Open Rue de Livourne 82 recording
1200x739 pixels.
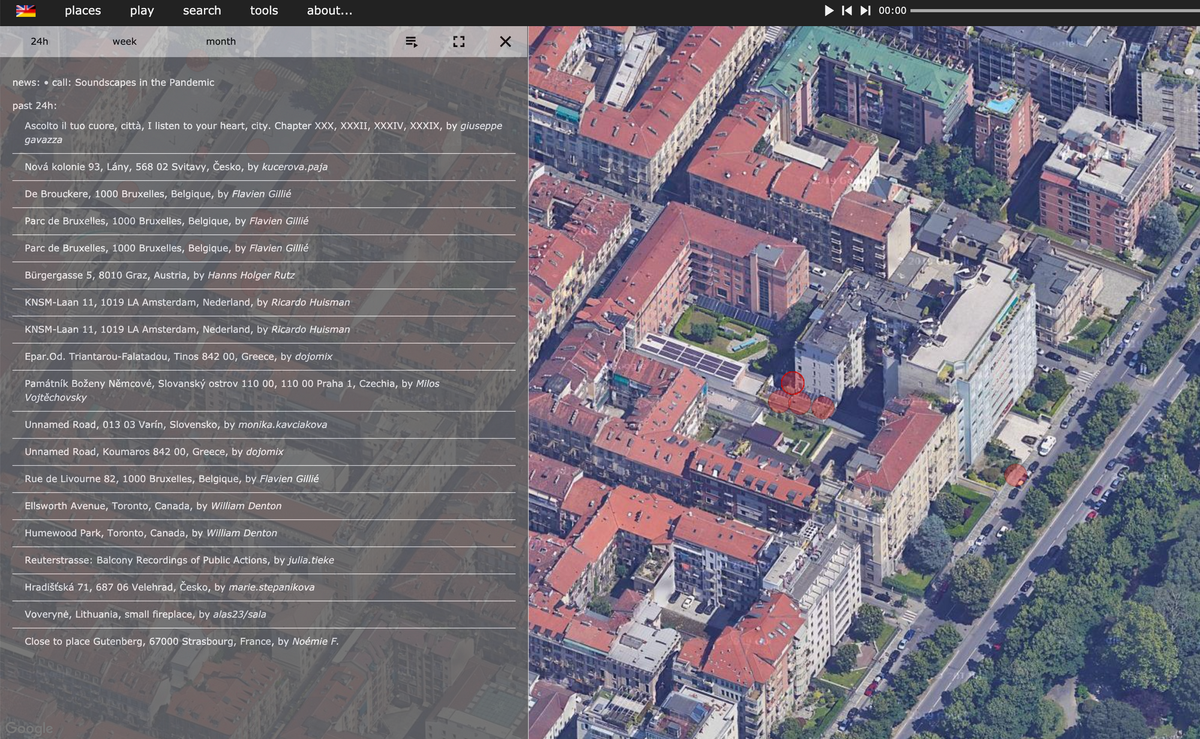point(264,479)
